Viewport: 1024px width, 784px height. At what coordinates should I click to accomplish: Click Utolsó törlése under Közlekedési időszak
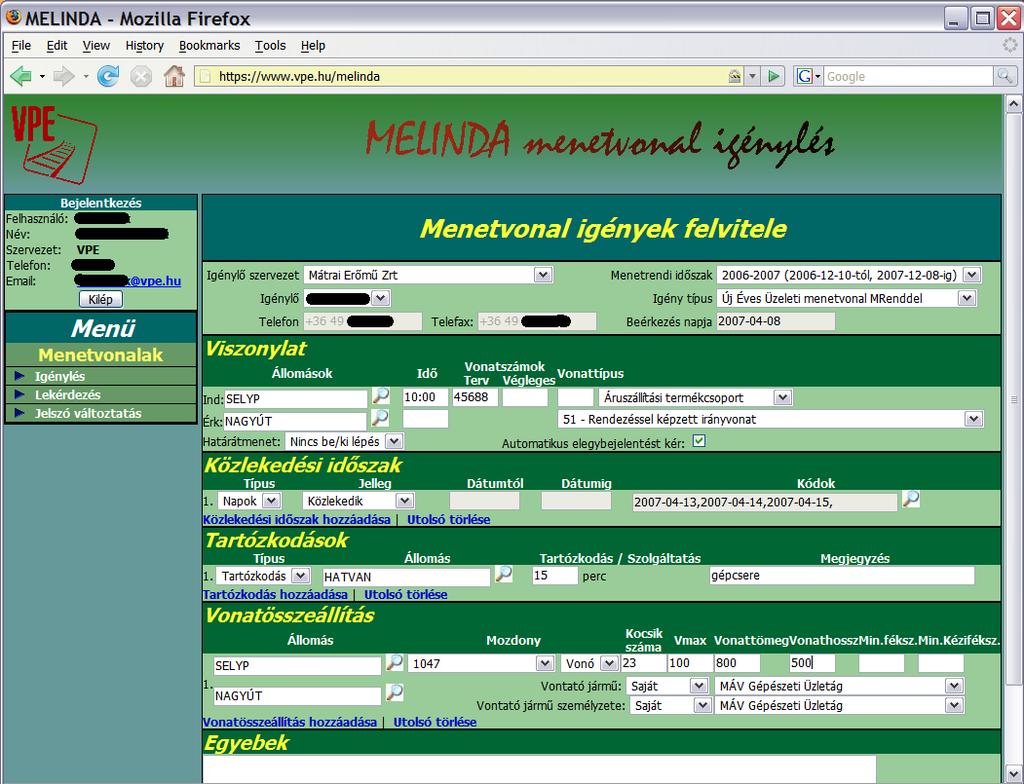(449, 520)
